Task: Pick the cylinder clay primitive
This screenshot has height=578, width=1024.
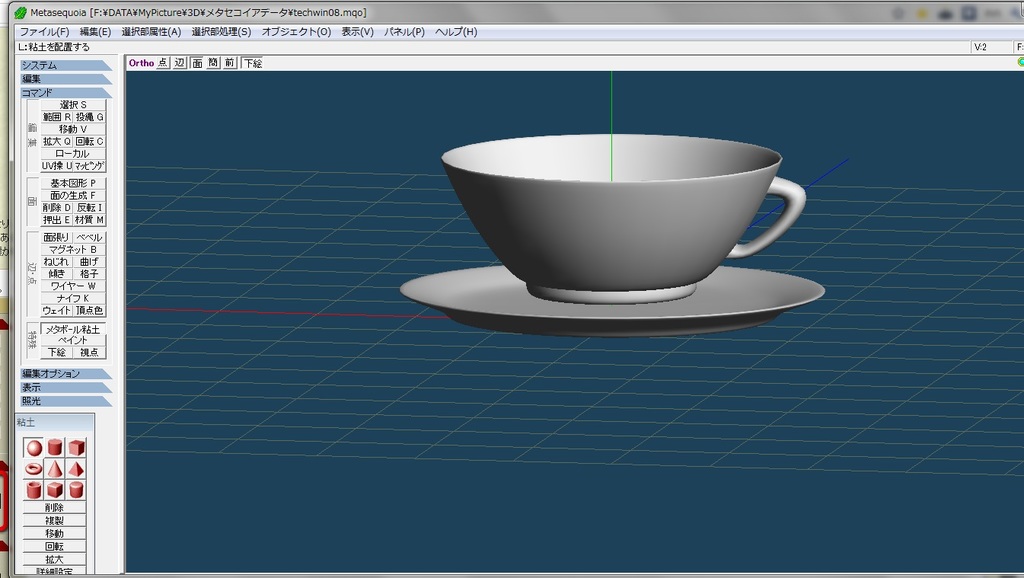Action: (55, 447)
